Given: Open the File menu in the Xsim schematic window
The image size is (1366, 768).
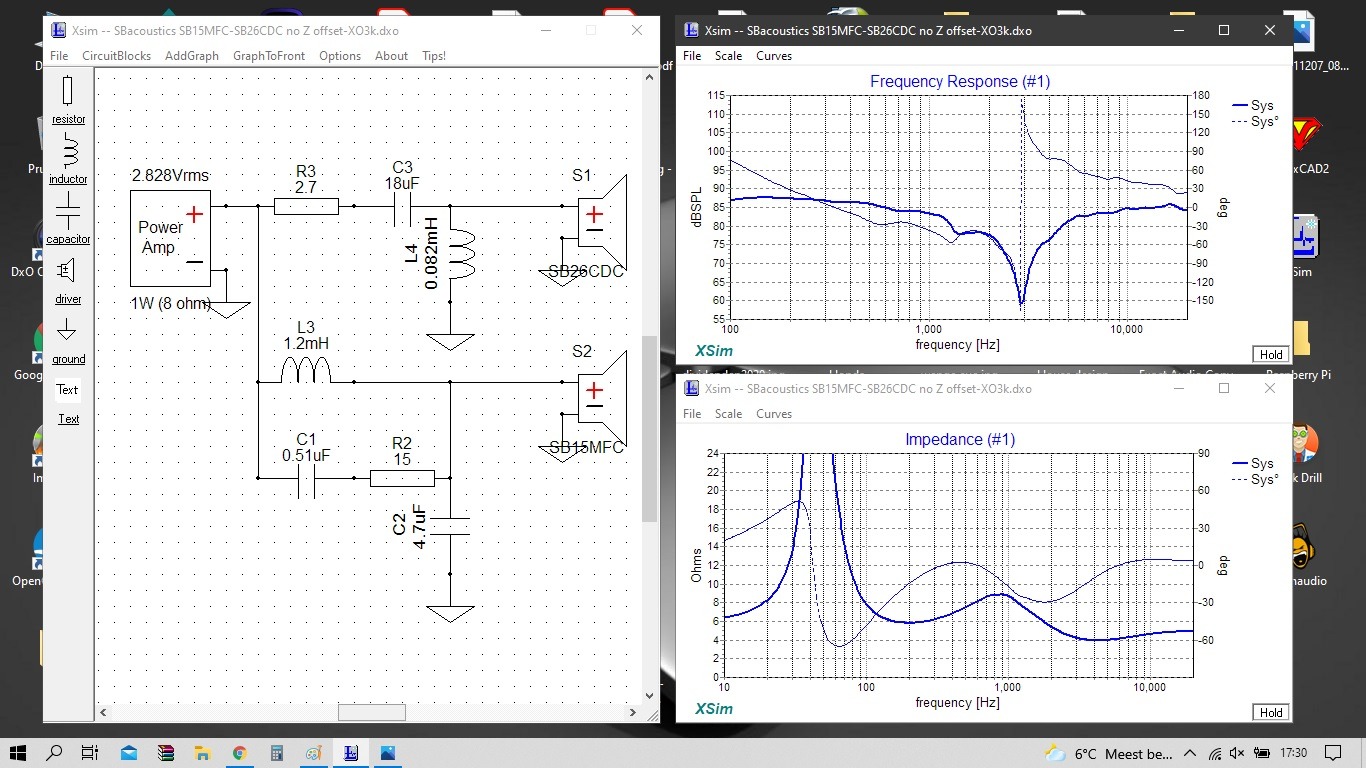Looking at the screenshot, I should coord(59,56).
